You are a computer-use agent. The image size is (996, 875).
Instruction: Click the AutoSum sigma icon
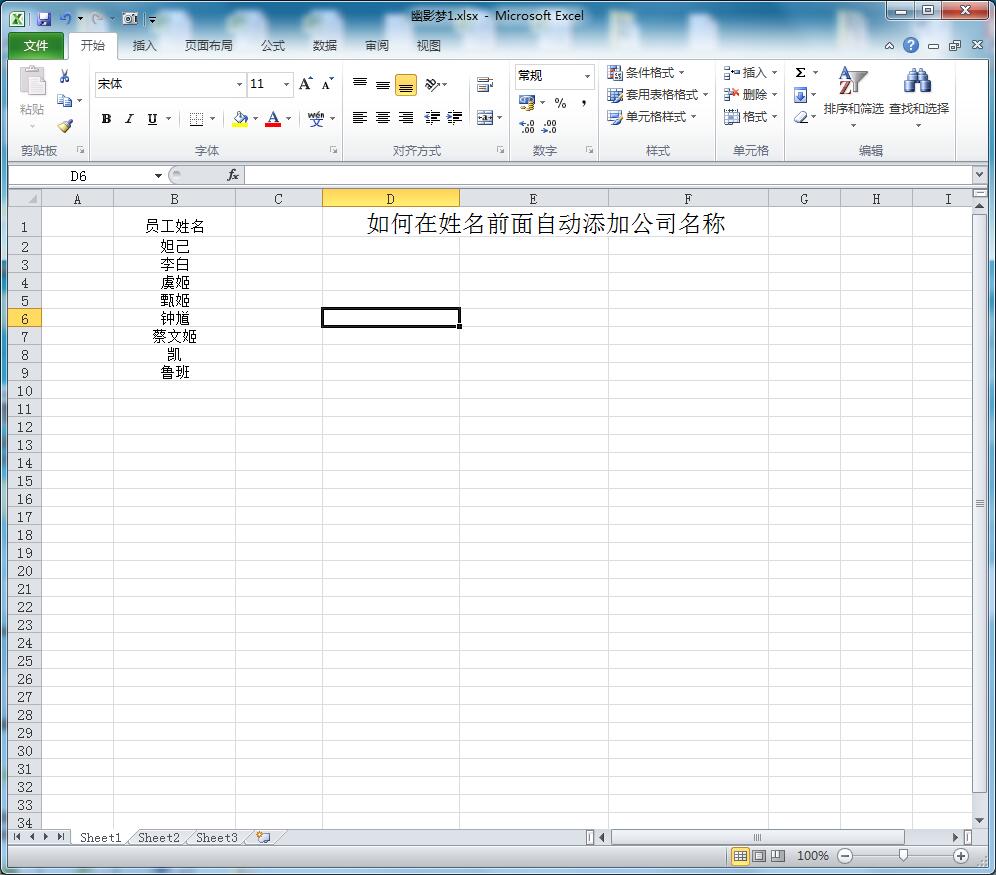pyautogui.click(x=800, y=72)
